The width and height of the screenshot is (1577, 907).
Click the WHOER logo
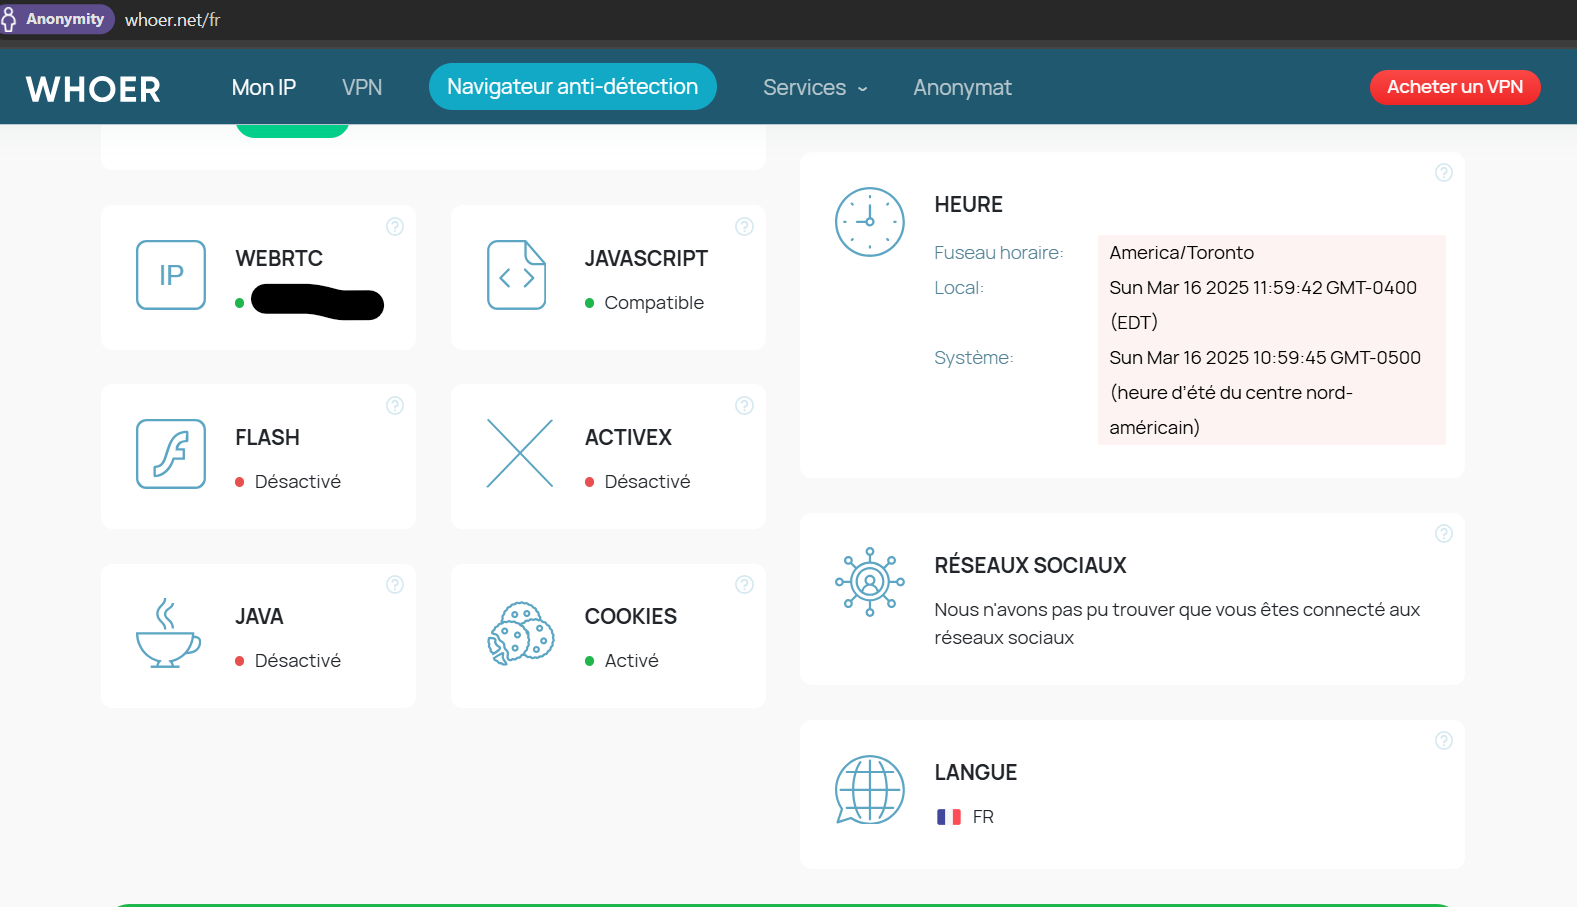[93, 89]
